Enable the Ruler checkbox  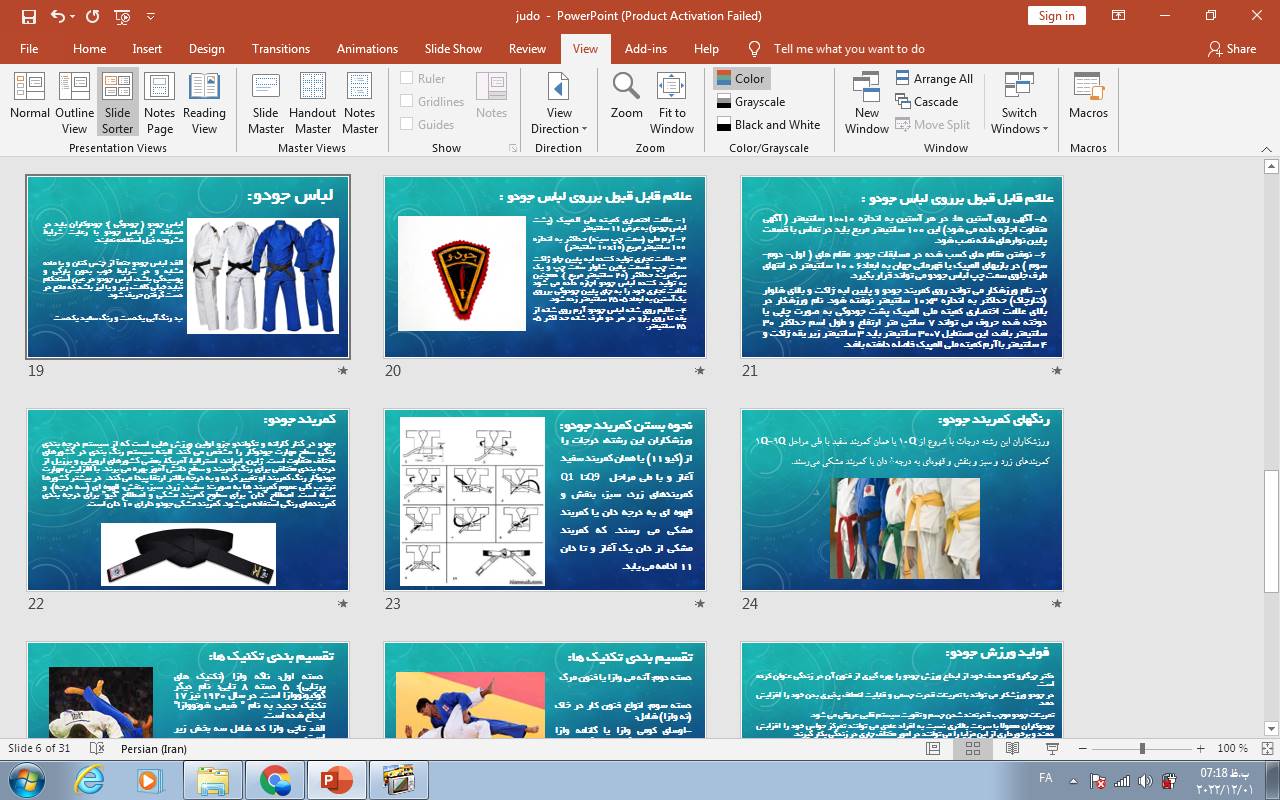[x=407, y=78]
